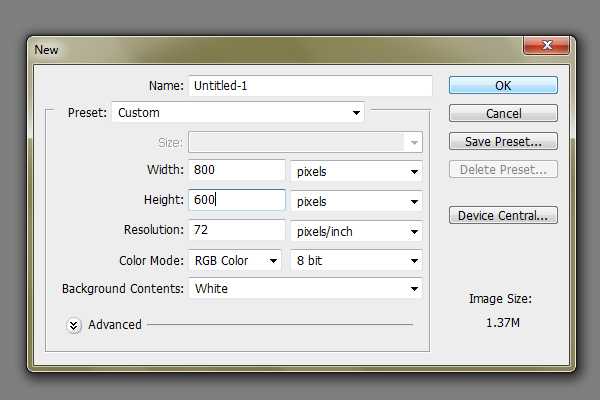Close the New dialog with the red X

546,46
